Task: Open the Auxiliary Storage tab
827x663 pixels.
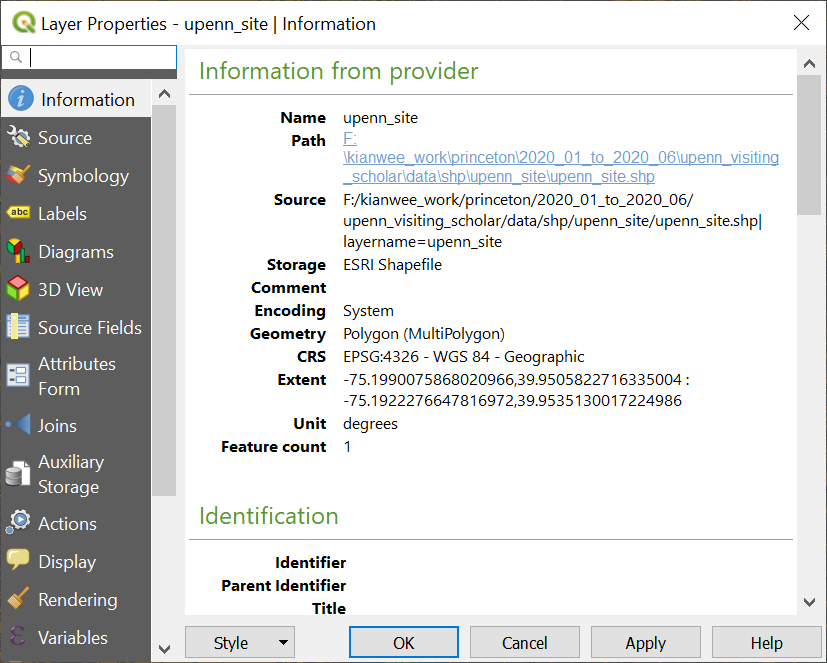Action: [x=68, y=474]
